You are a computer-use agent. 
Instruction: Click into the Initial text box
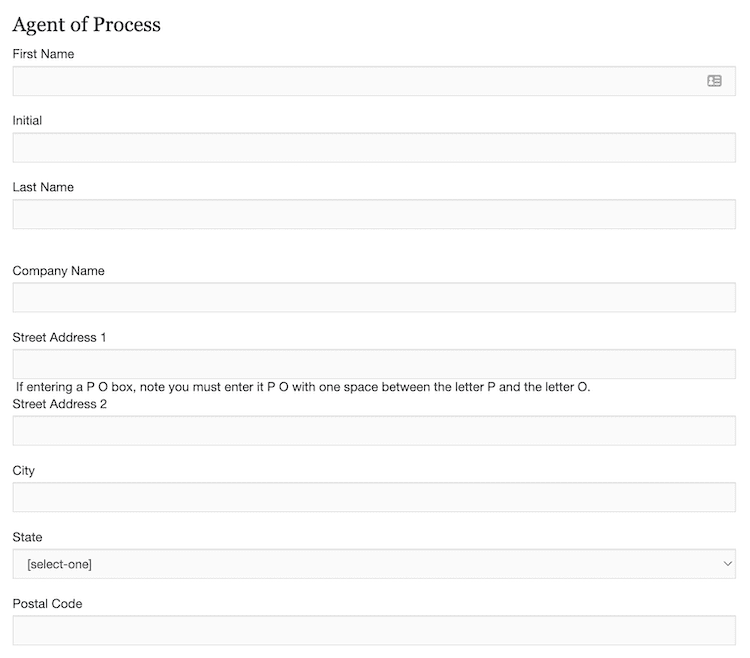pos(374,148)
